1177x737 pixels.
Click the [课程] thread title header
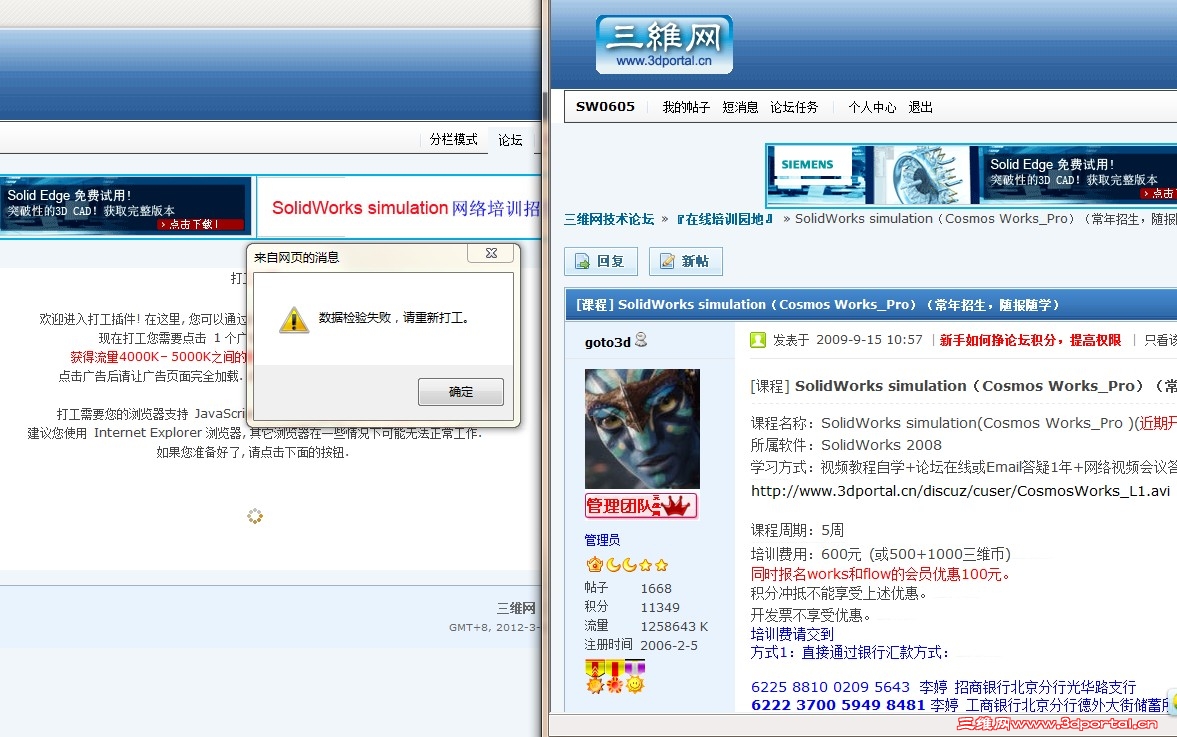click(x=817, y=305)
